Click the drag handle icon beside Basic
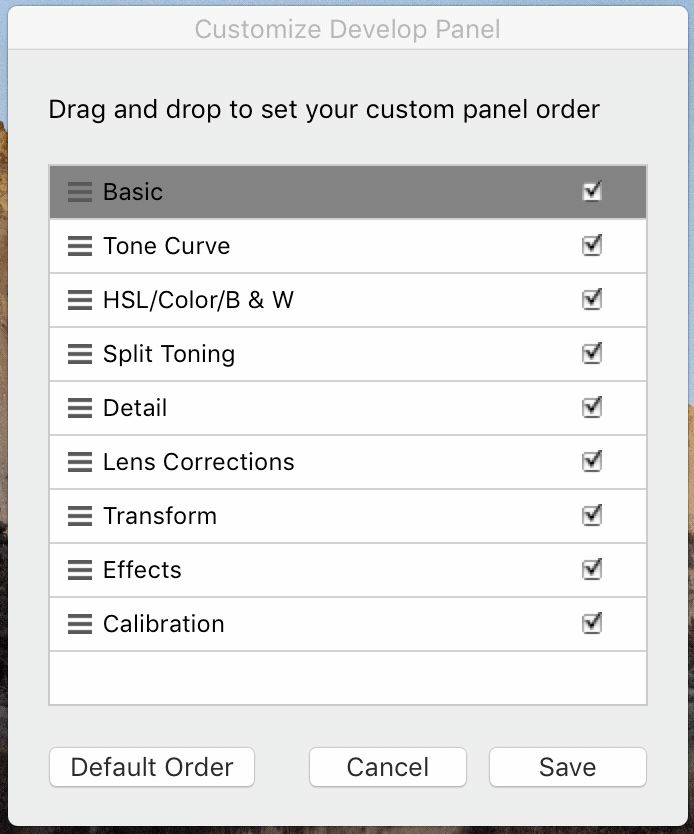The width and height of the screenshot is (694, 834). click(80, 192)
